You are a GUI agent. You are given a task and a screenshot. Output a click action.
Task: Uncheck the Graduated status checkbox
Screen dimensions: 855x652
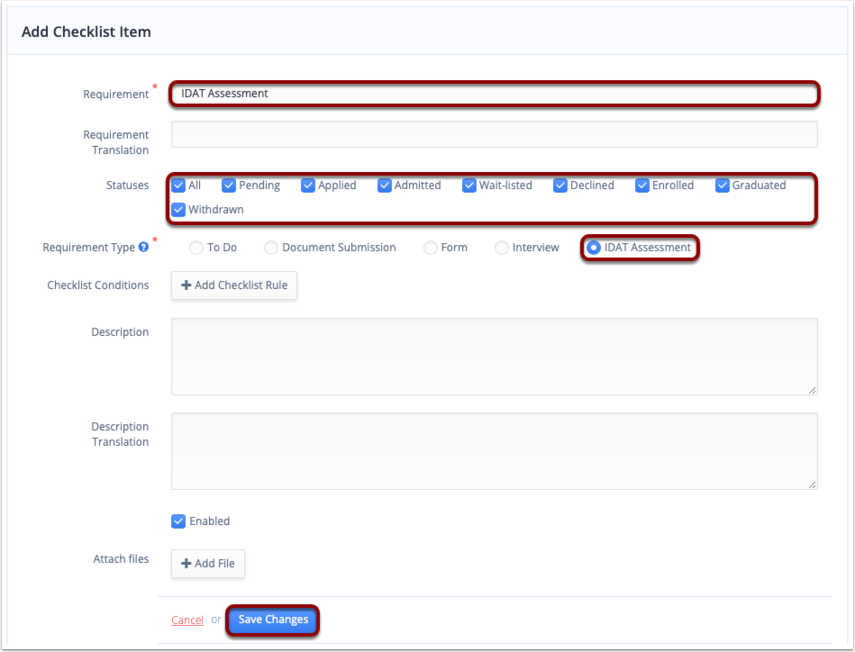pyautogui.click(x=723, y=185)
